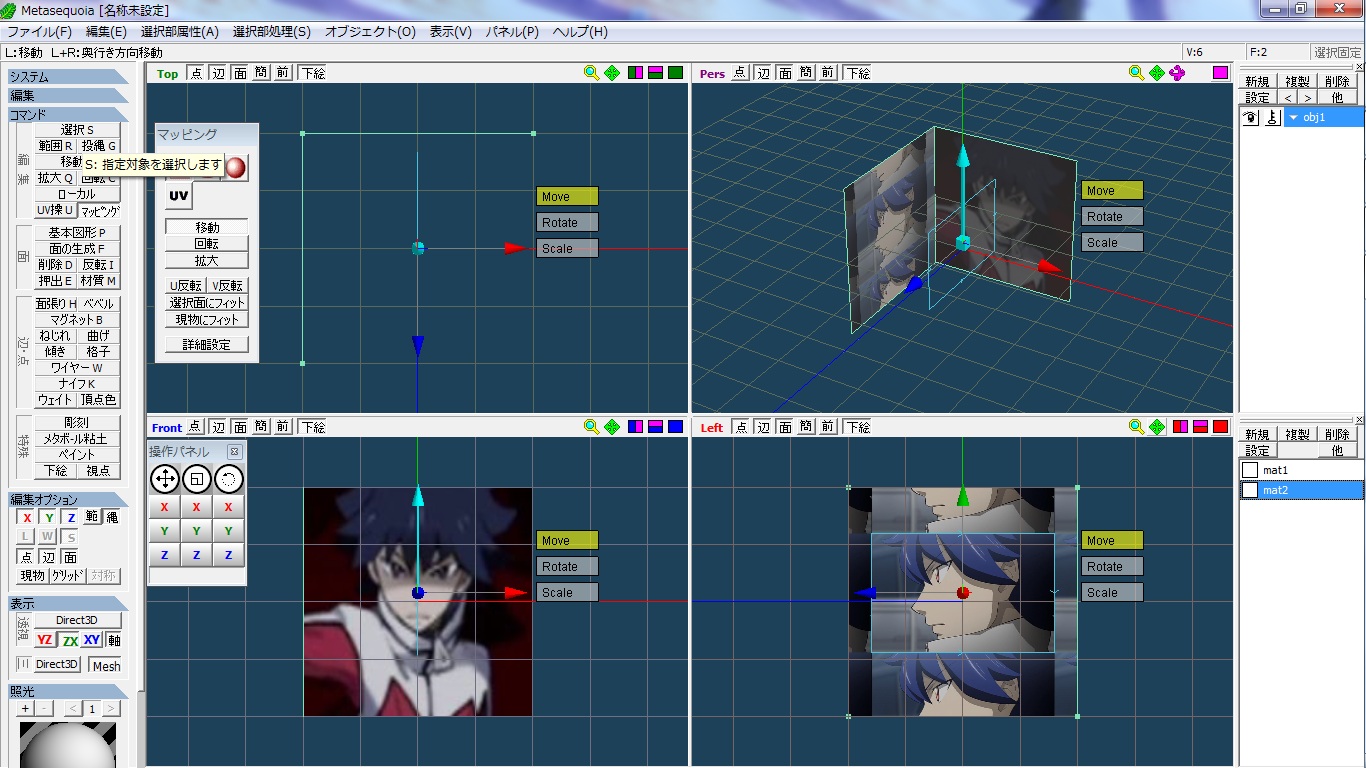Collapse the 編集 panel section
1366x768 pixels.
68,96
